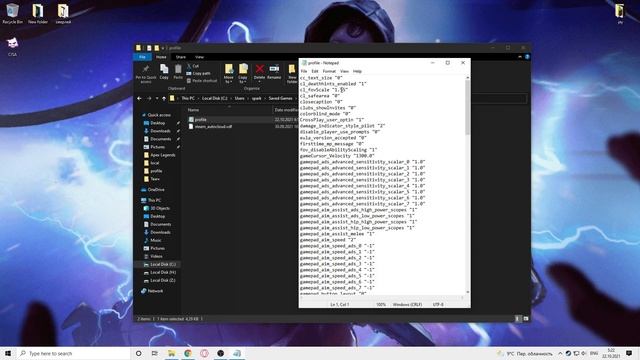Open Notepad Help menu
The width and height of the screenshot is (640, 360).
click(x=357, y=71)
